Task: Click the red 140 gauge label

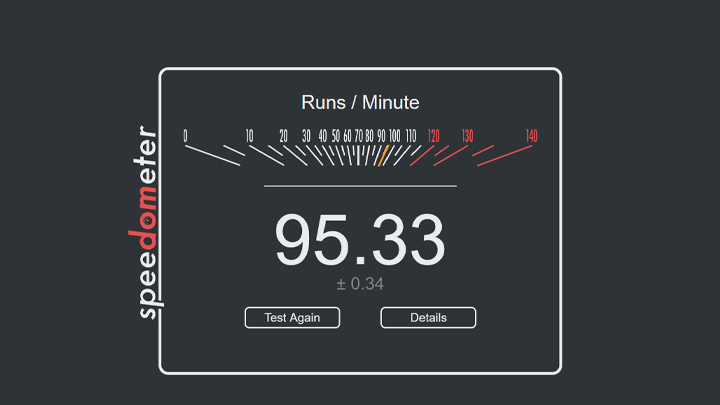Action: click(531, 136)
